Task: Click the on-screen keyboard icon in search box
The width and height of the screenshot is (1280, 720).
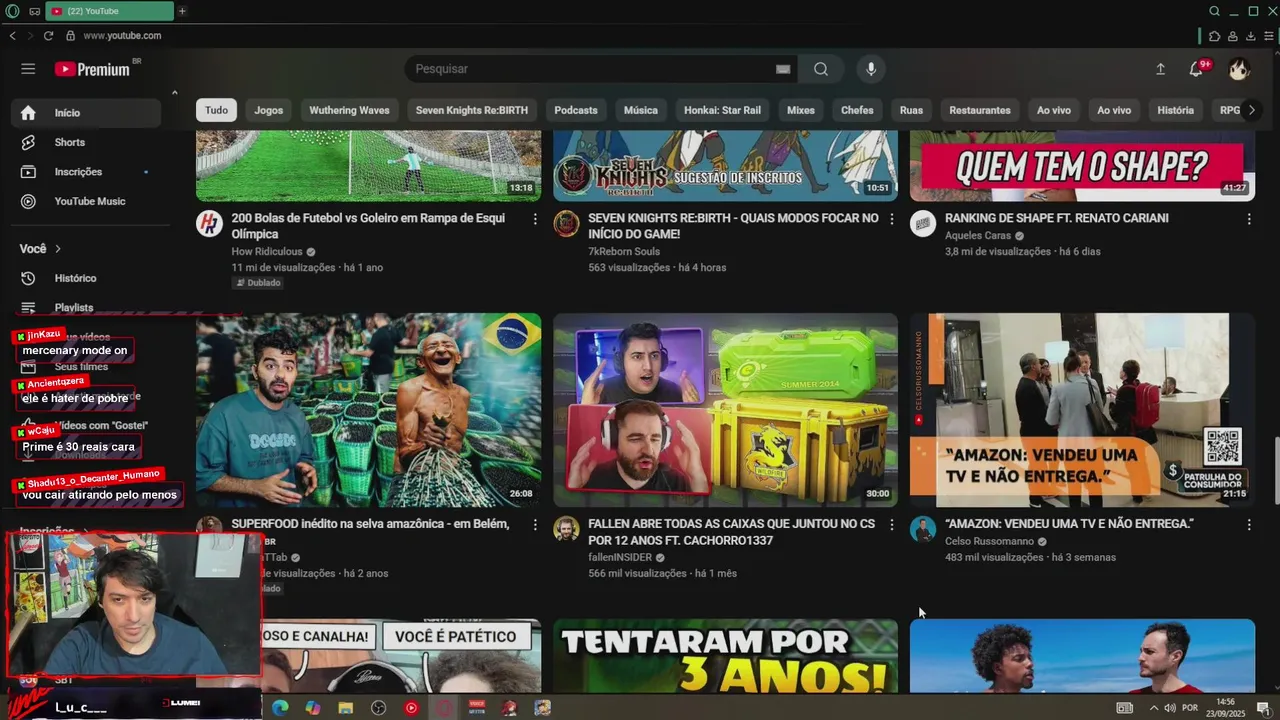Action: coord(783,69)
